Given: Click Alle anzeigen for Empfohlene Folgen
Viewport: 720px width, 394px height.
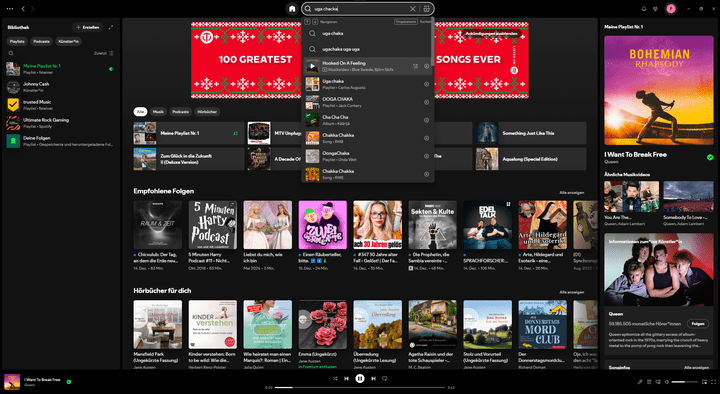Looking at the screenshot, I should pos(571,192).
